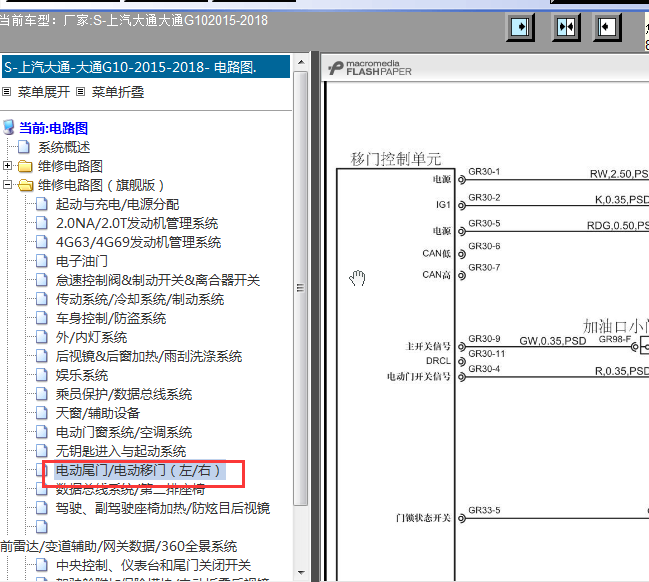Open the 外/内灯系统 diagram
649x582 pixels.
91,337
